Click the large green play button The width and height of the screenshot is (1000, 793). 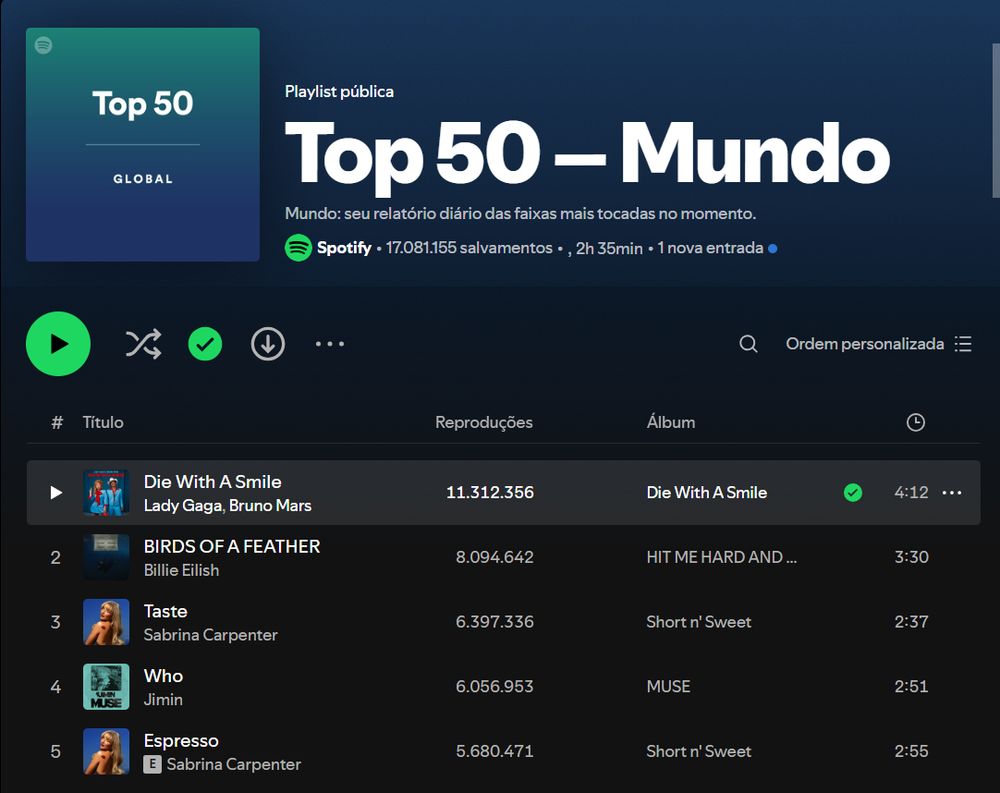click(x=58, y=344)
